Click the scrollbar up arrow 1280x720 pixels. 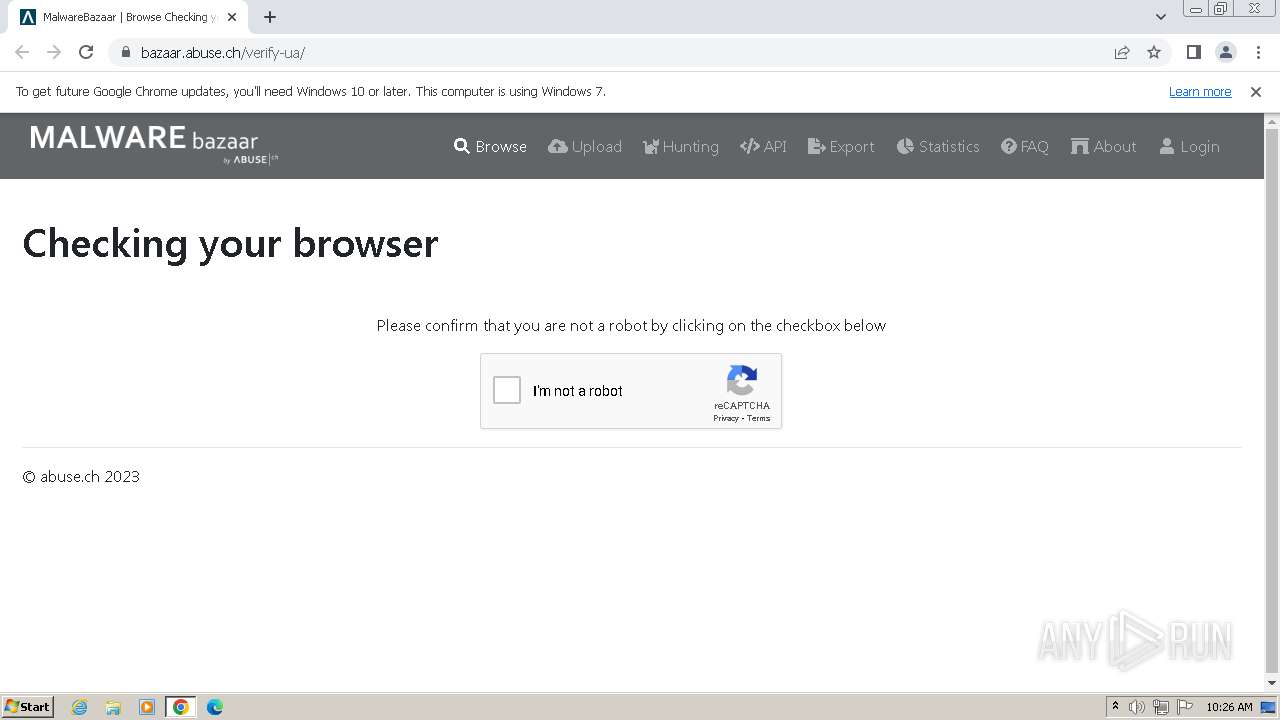click(1272, 121)
